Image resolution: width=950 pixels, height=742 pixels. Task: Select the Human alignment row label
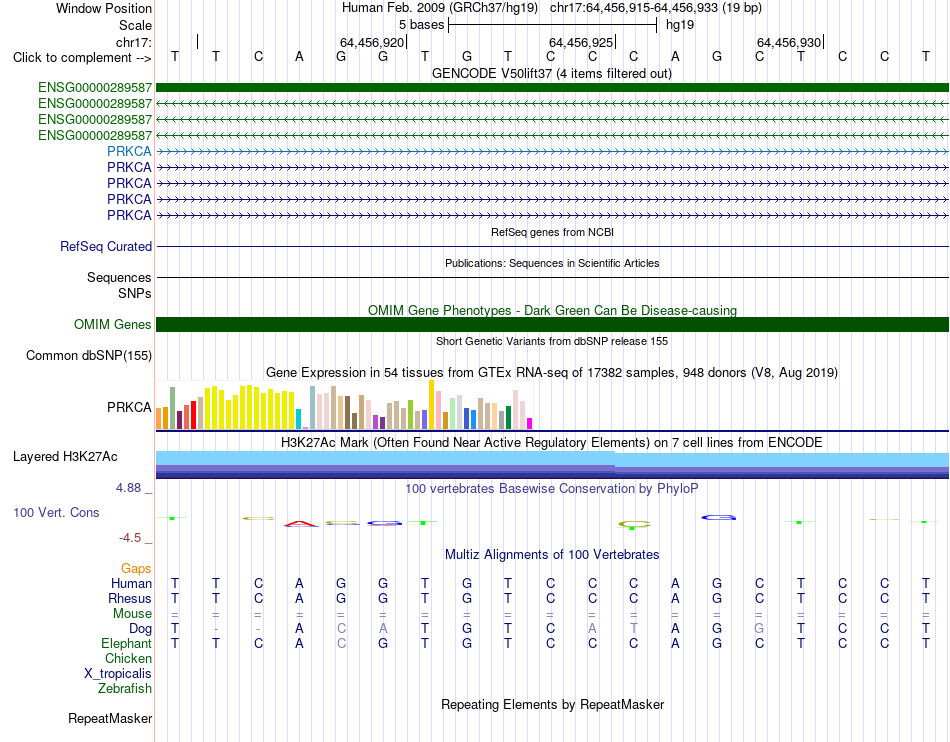pyautogui.click(x=131, y=583)
